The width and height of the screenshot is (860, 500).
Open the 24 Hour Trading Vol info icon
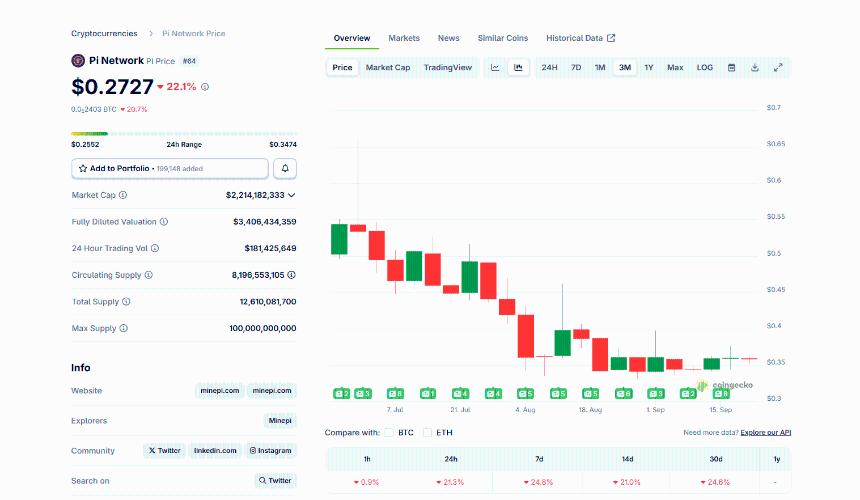tap(155, 248)
